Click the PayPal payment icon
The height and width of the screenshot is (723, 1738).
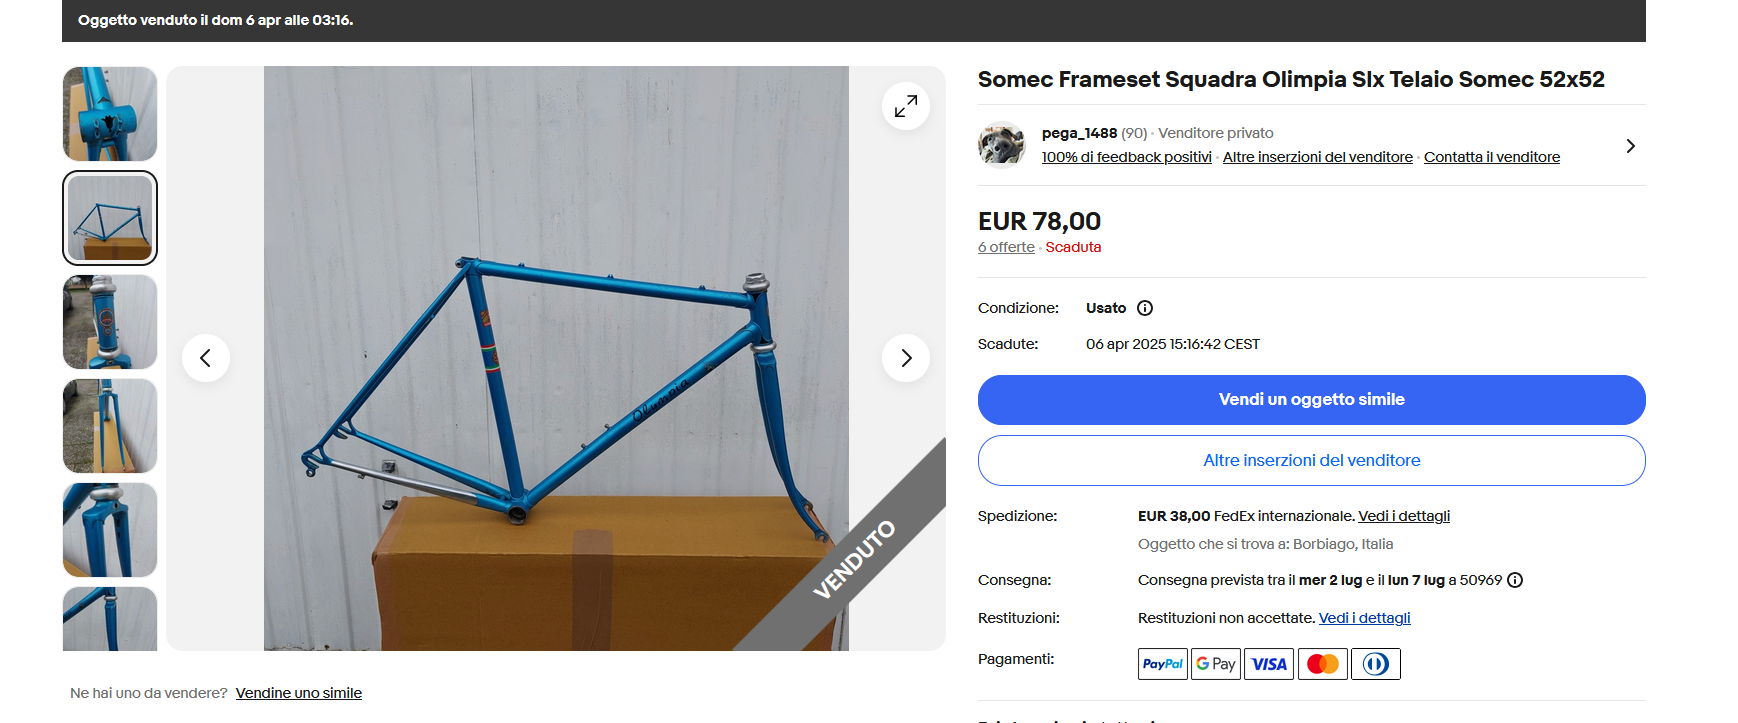(x=1163, y=664)
